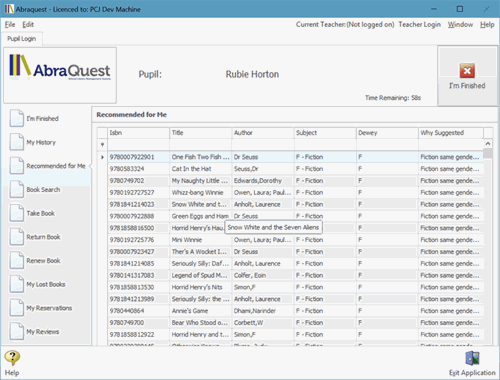The height and width of the screenshot is (380, 500).
Task: Click the Colfer, Eoin author cell
Action: 263,275
